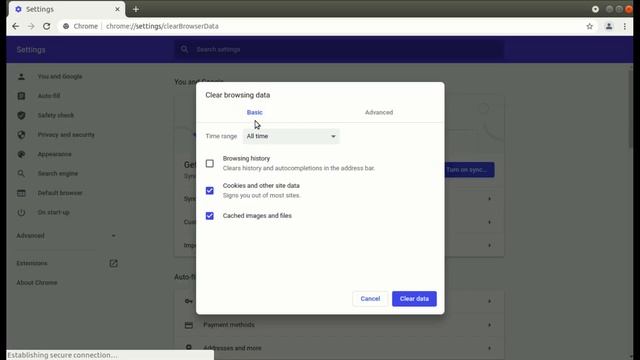Image resolution: width=640 pixels, height=360 pixels.
Task: Click the passwords key icon
Action: (189, 301)
